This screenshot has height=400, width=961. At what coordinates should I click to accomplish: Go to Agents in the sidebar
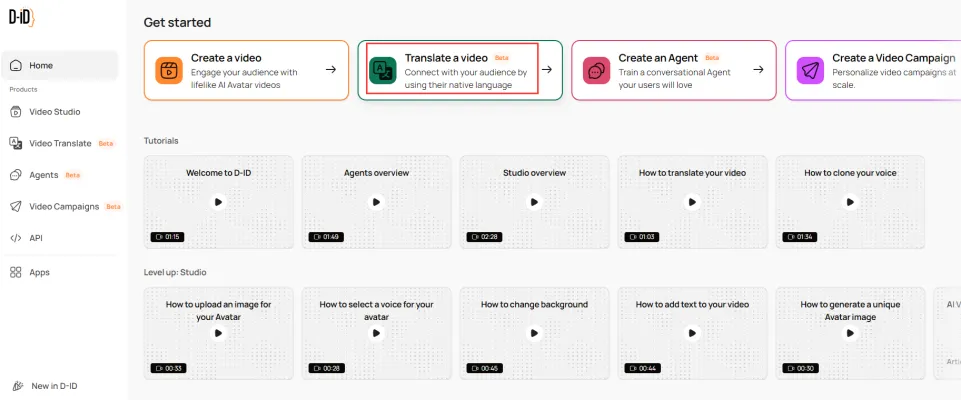pos(43,175)
